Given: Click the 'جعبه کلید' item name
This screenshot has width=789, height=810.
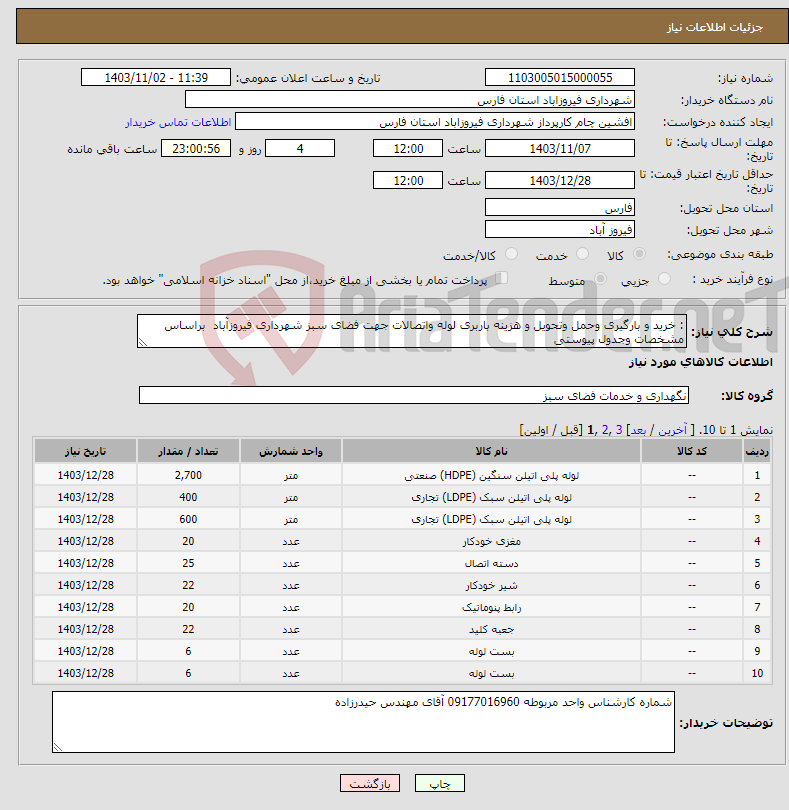Looking at the screenshot, I should tap(491, 629).
